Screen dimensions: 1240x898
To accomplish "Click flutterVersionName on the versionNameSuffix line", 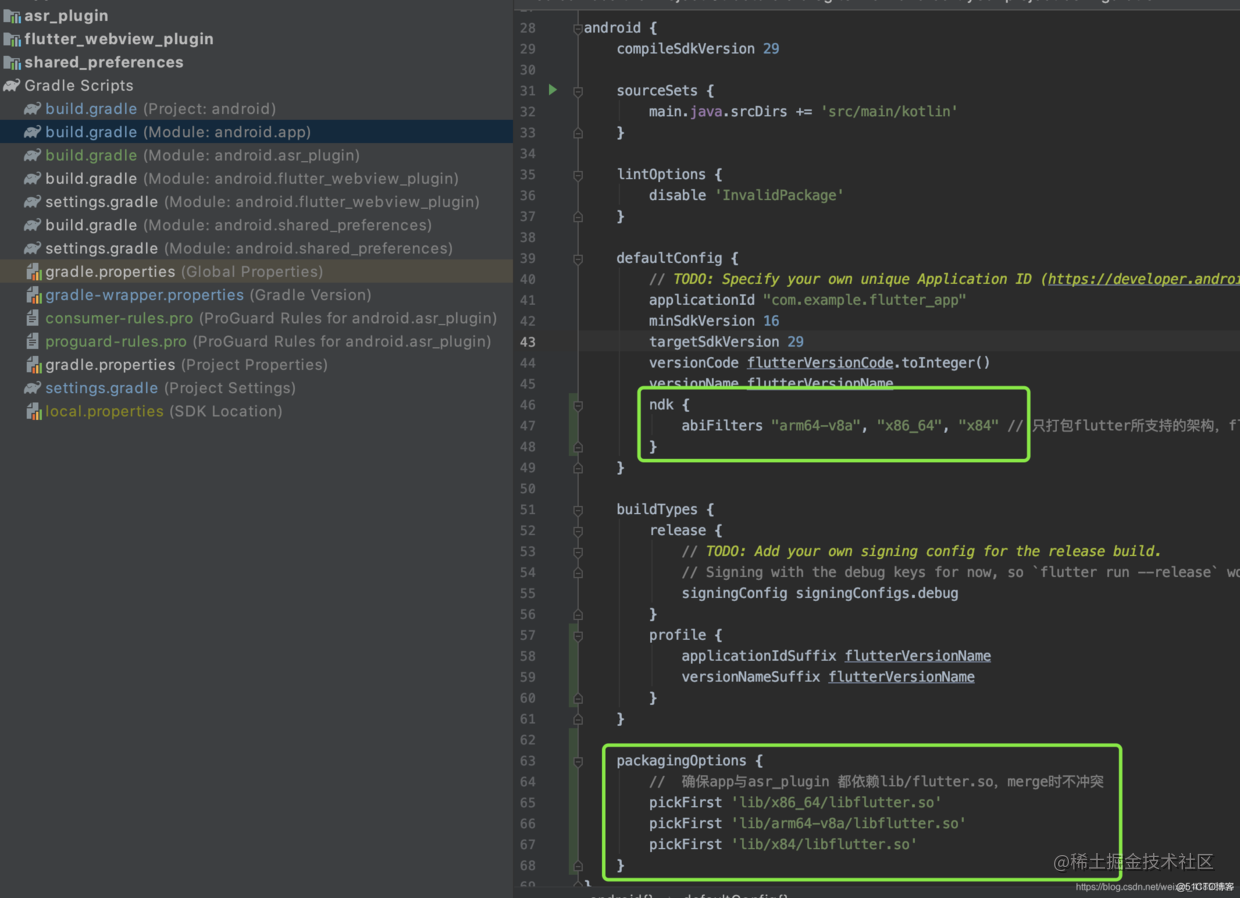I will [901, 677].
